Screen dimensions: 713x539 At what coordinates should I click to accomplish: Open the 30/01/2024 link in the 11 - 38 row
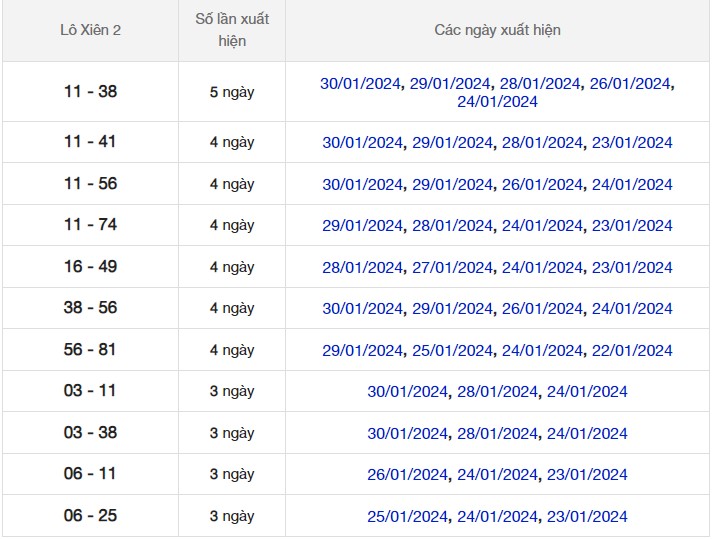click(362, 84)
